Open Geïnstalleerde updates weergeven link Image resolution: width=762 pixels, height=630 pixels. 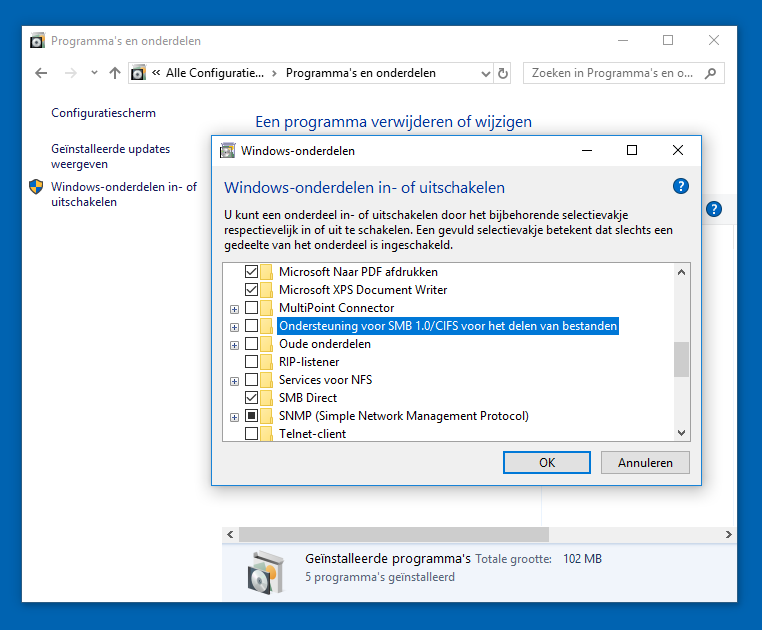111,156
